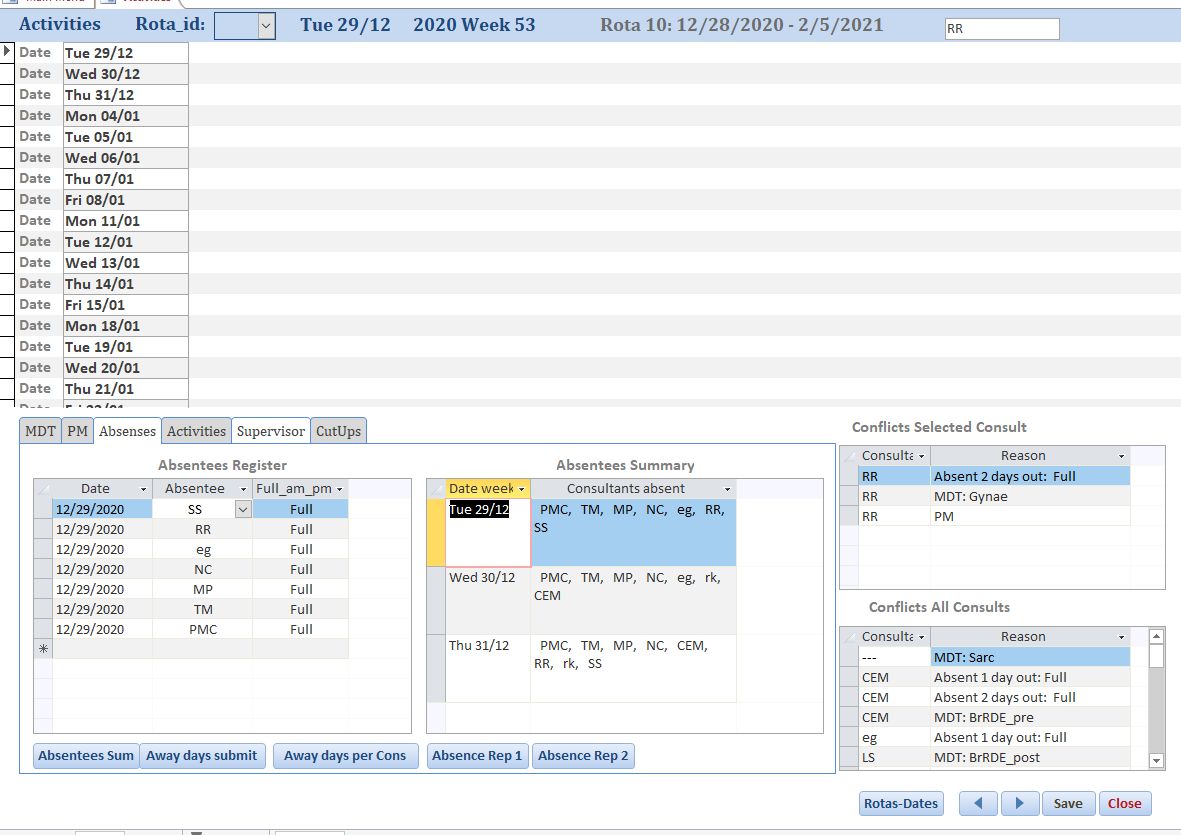Click the Absentees Sum button
This screenshot has width=1181, height=835.
[x=85, y=756]
